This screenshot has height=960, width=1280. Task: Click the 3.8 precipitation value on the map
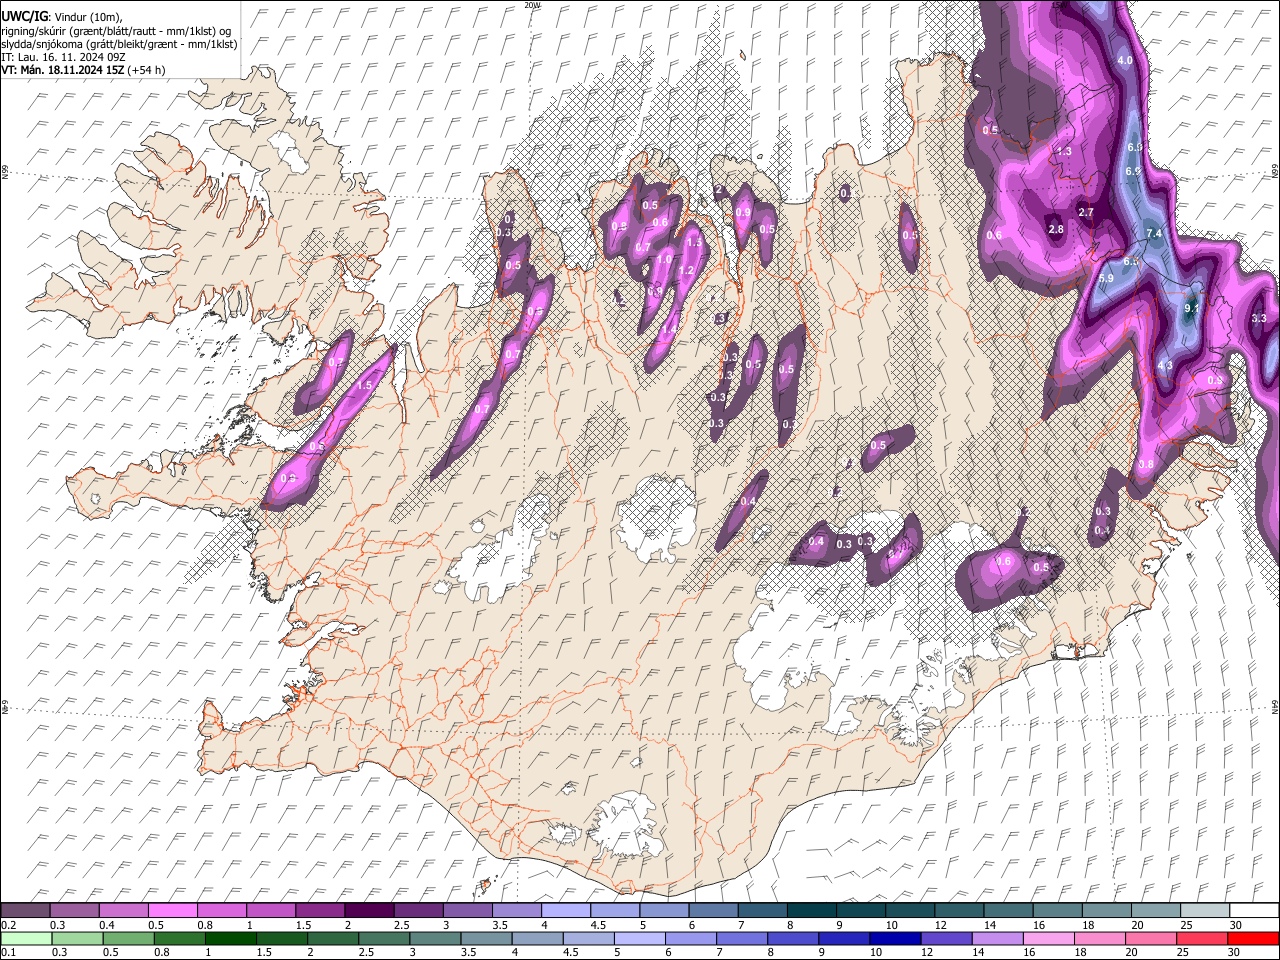[x=1146, y=464]
